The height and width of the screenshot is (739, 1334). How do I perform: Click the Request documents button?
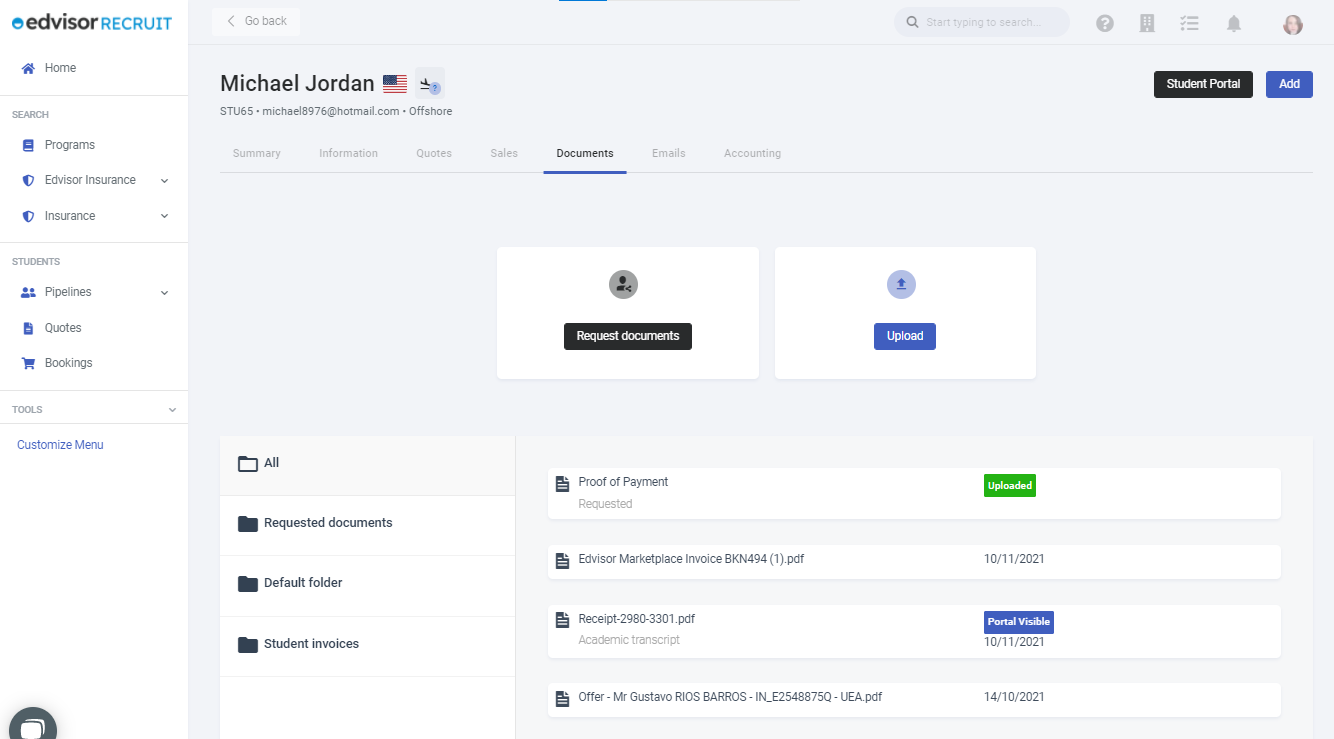628,336
